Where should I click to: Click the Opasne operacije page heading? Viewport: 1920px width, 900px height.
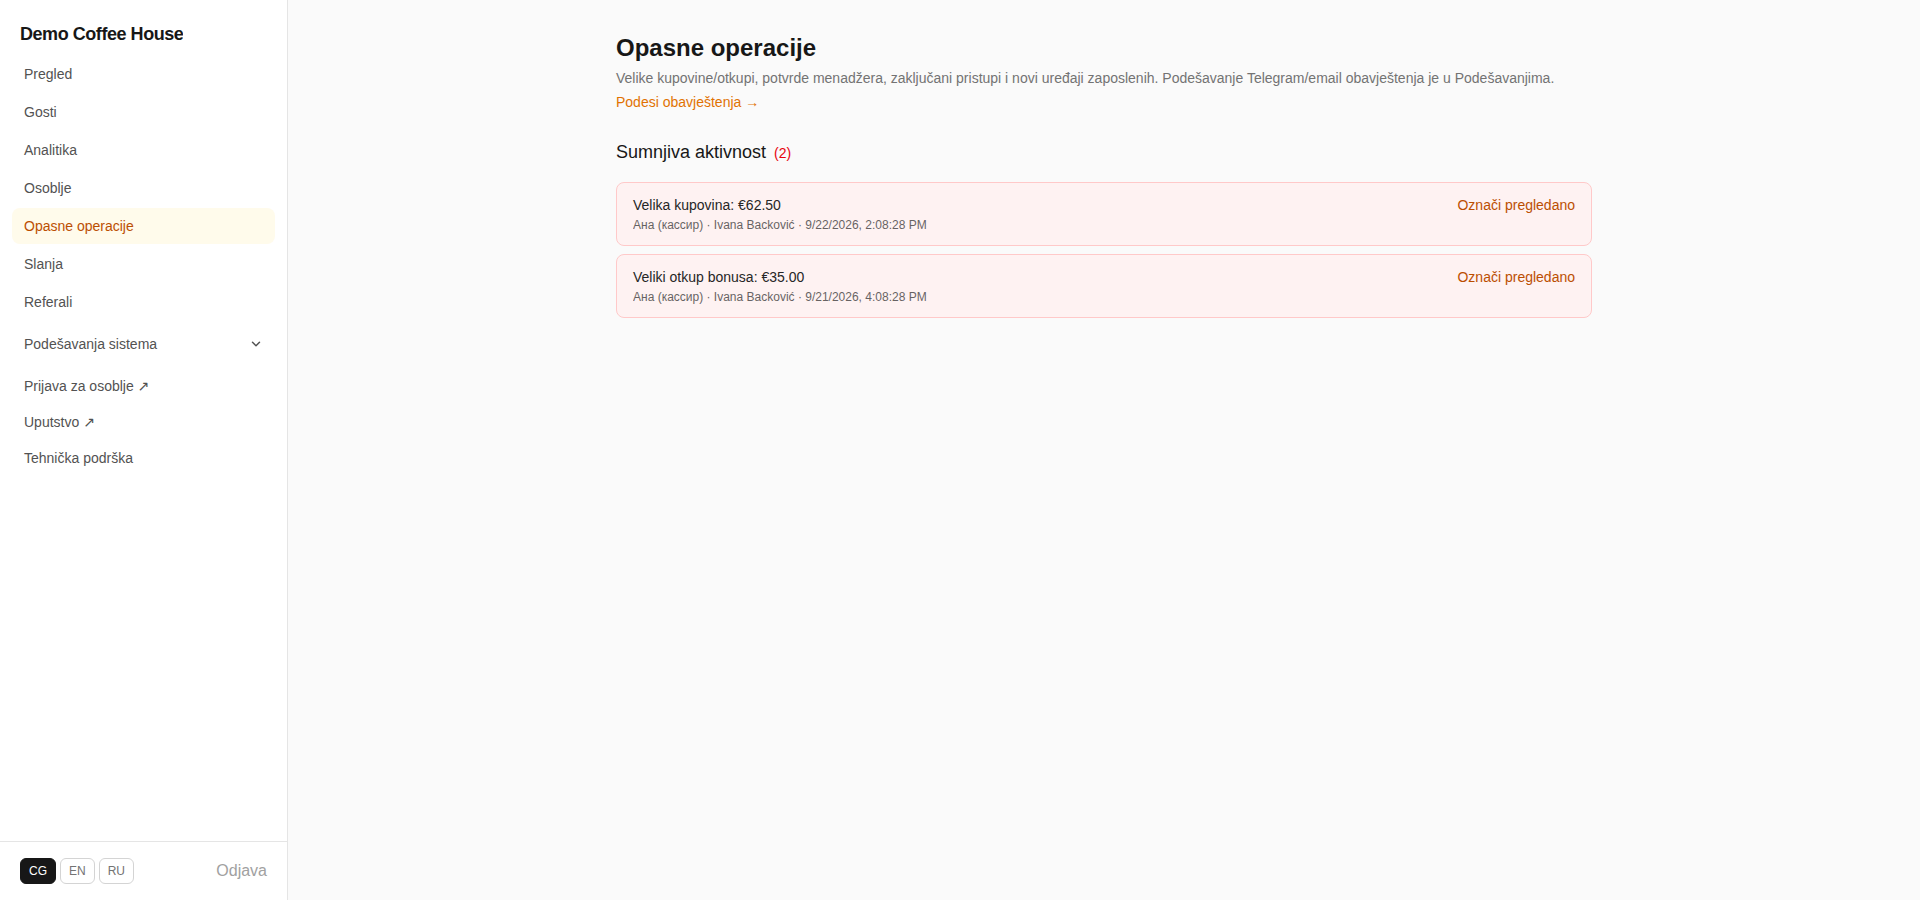coord(716,48)
